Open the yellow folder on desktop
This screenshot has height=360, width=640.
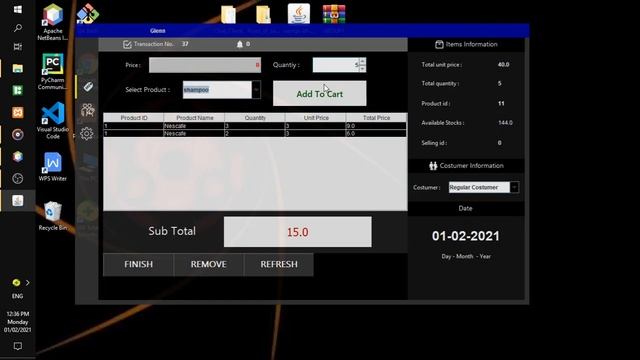tap(264, 14)
